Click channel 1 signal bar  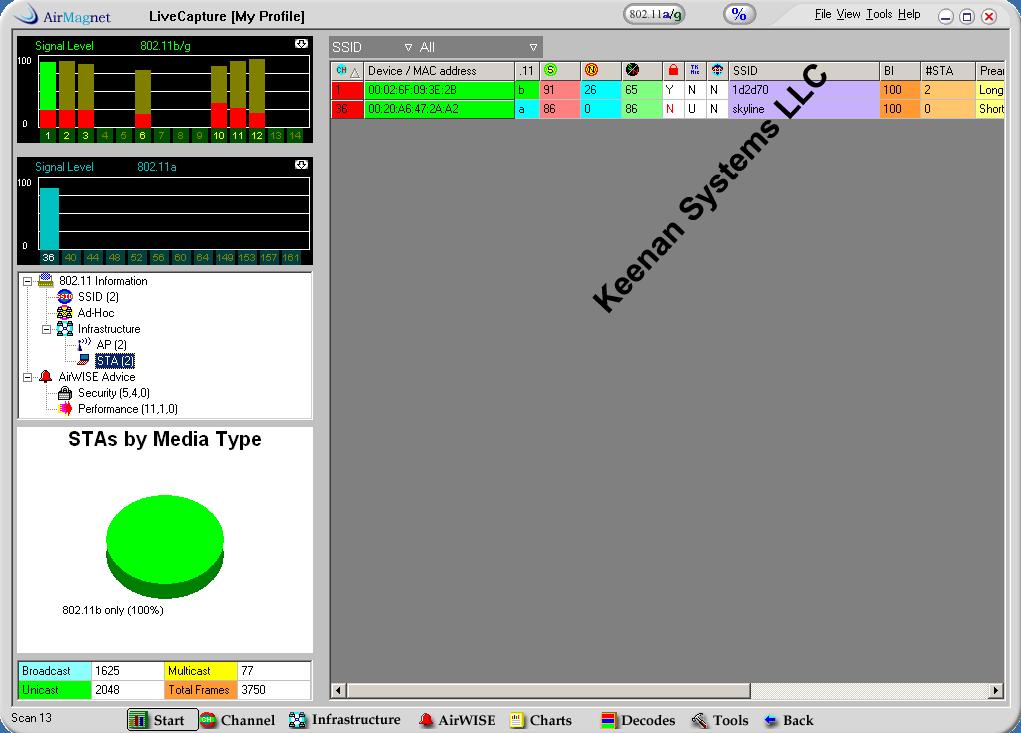[x=48, y=94]
